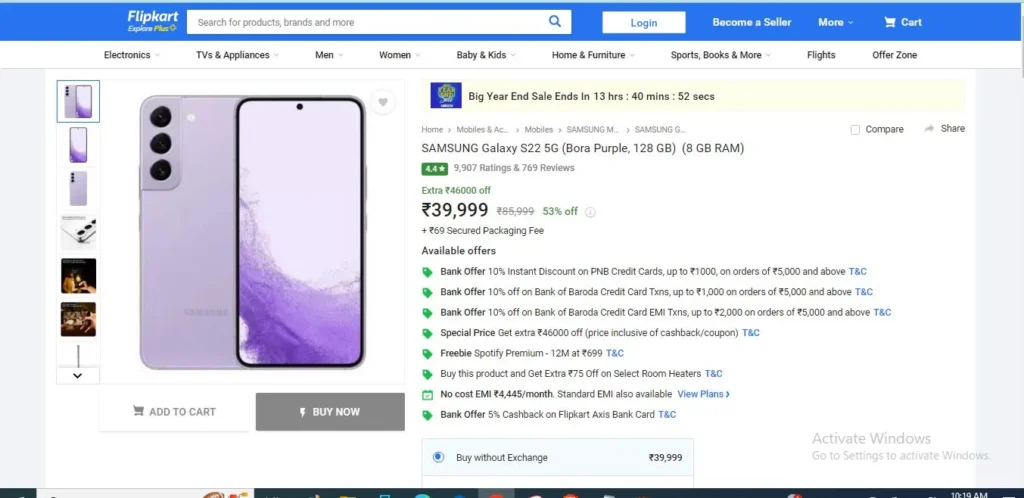This screenshot has height=498, width=1024.
Task: Click the price info icon
Action: click(590, 211)
